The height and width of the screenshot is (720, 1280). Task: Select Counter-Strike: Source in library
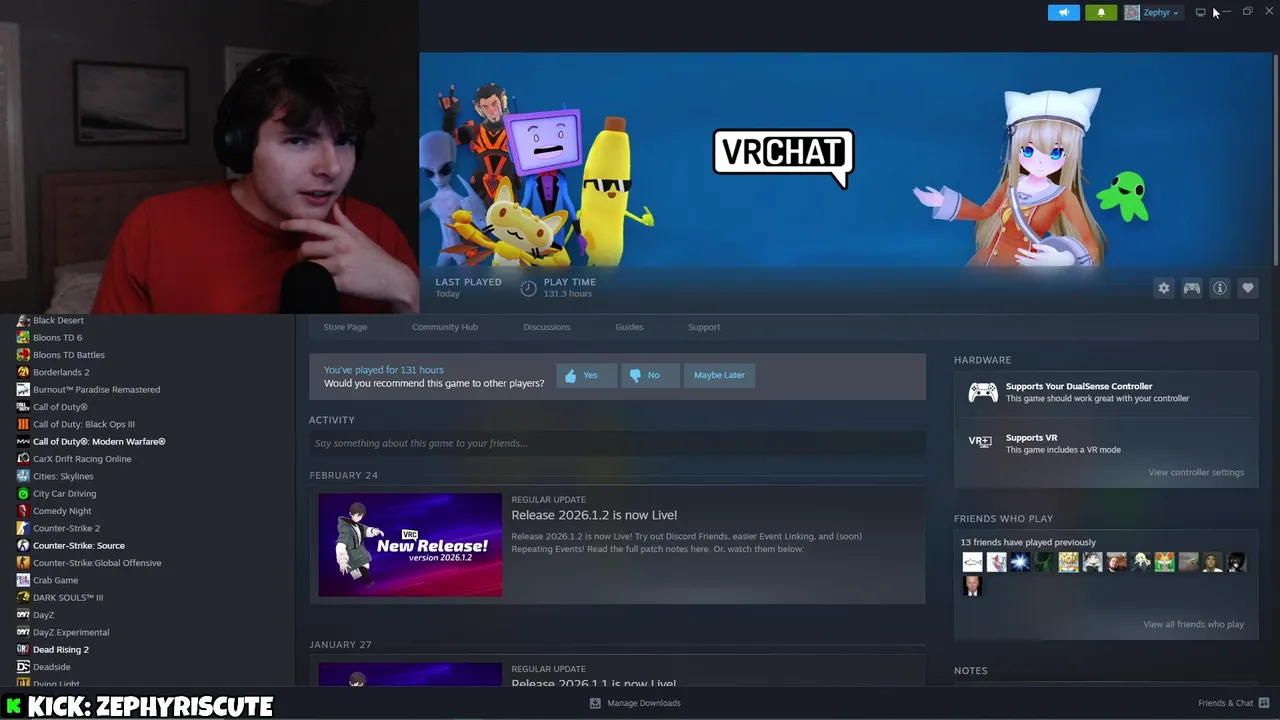[x=79, y=545]
